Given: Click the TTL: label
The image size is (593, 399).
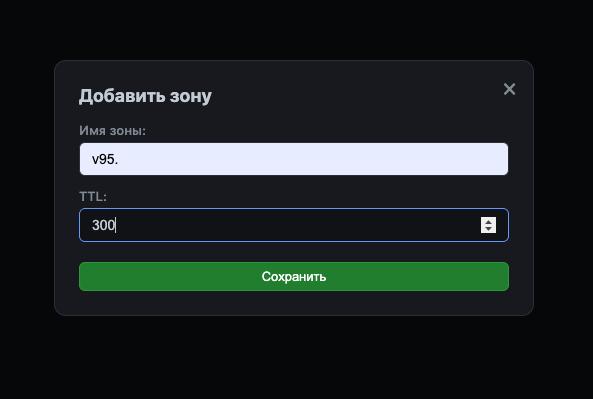Looking at the screenshot, I should (x=93, y=196).
